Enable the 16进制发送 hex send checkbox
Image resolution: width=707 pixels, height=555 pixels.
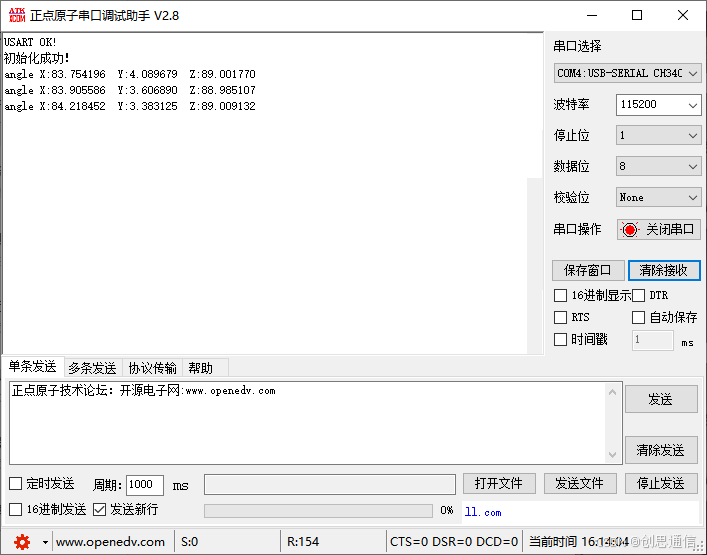pyautogui.click(x=15, y=509)
